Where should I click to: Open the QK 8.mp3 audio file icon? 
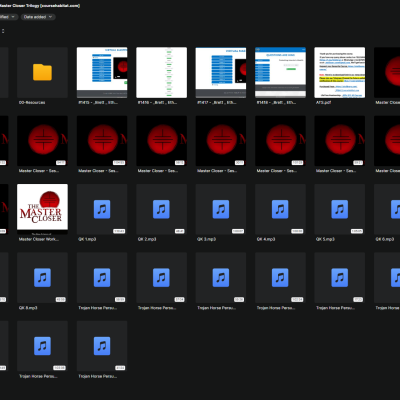pos(42,278)
